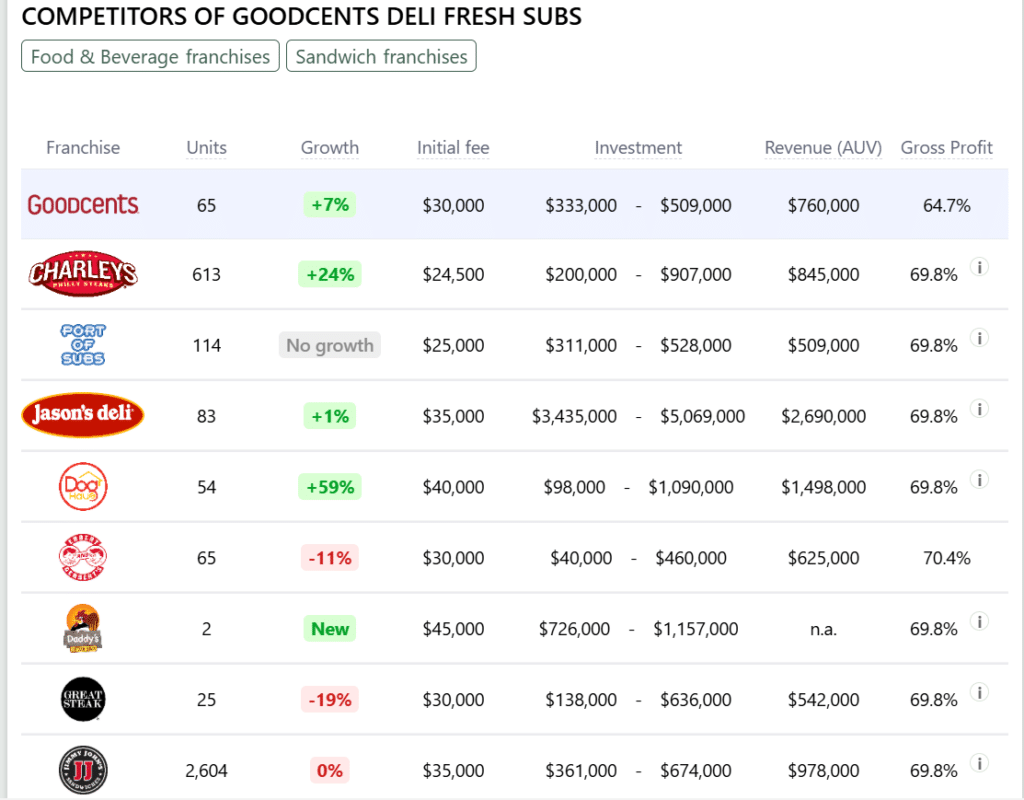Screen dimensions: 1024x800
Task: Click the +7% growth badge
Action: click(330, 205)
